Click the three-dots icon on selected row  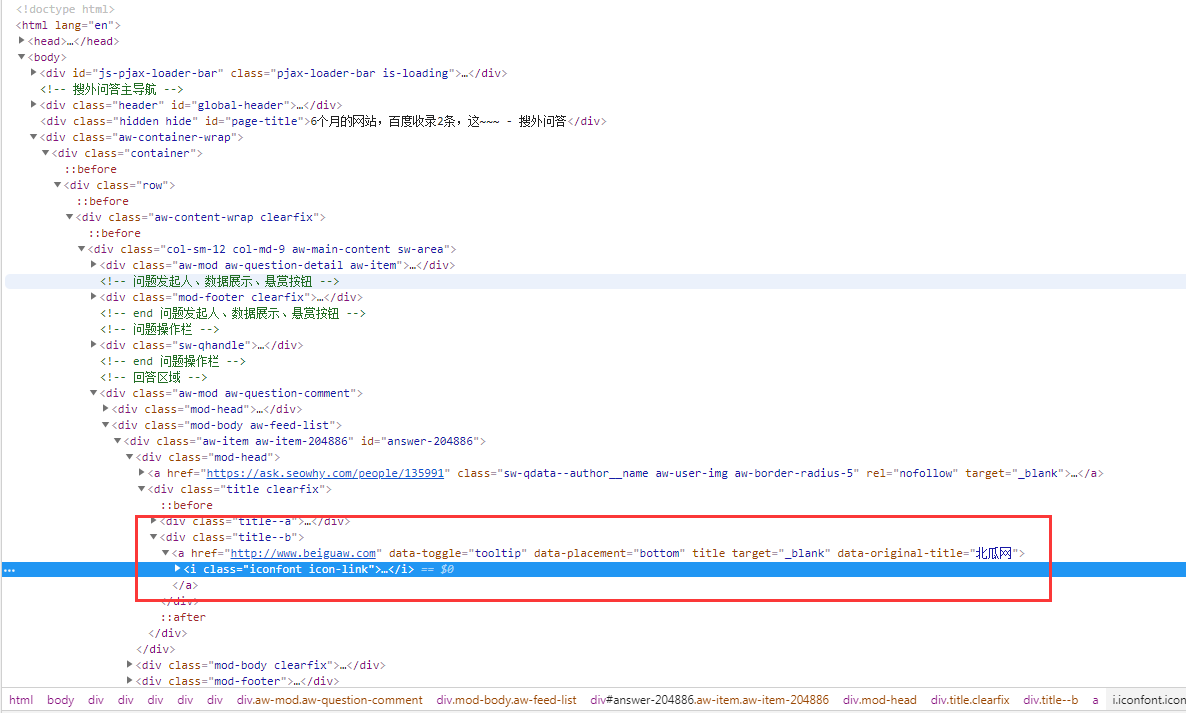click(9, 570)
